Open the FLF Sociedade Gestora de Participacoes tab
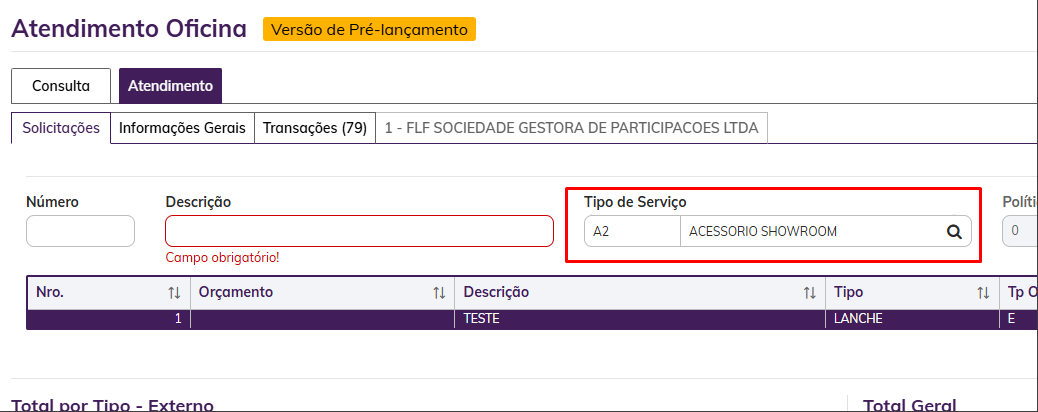This screenshot has height=412, width=1038. 571,128
